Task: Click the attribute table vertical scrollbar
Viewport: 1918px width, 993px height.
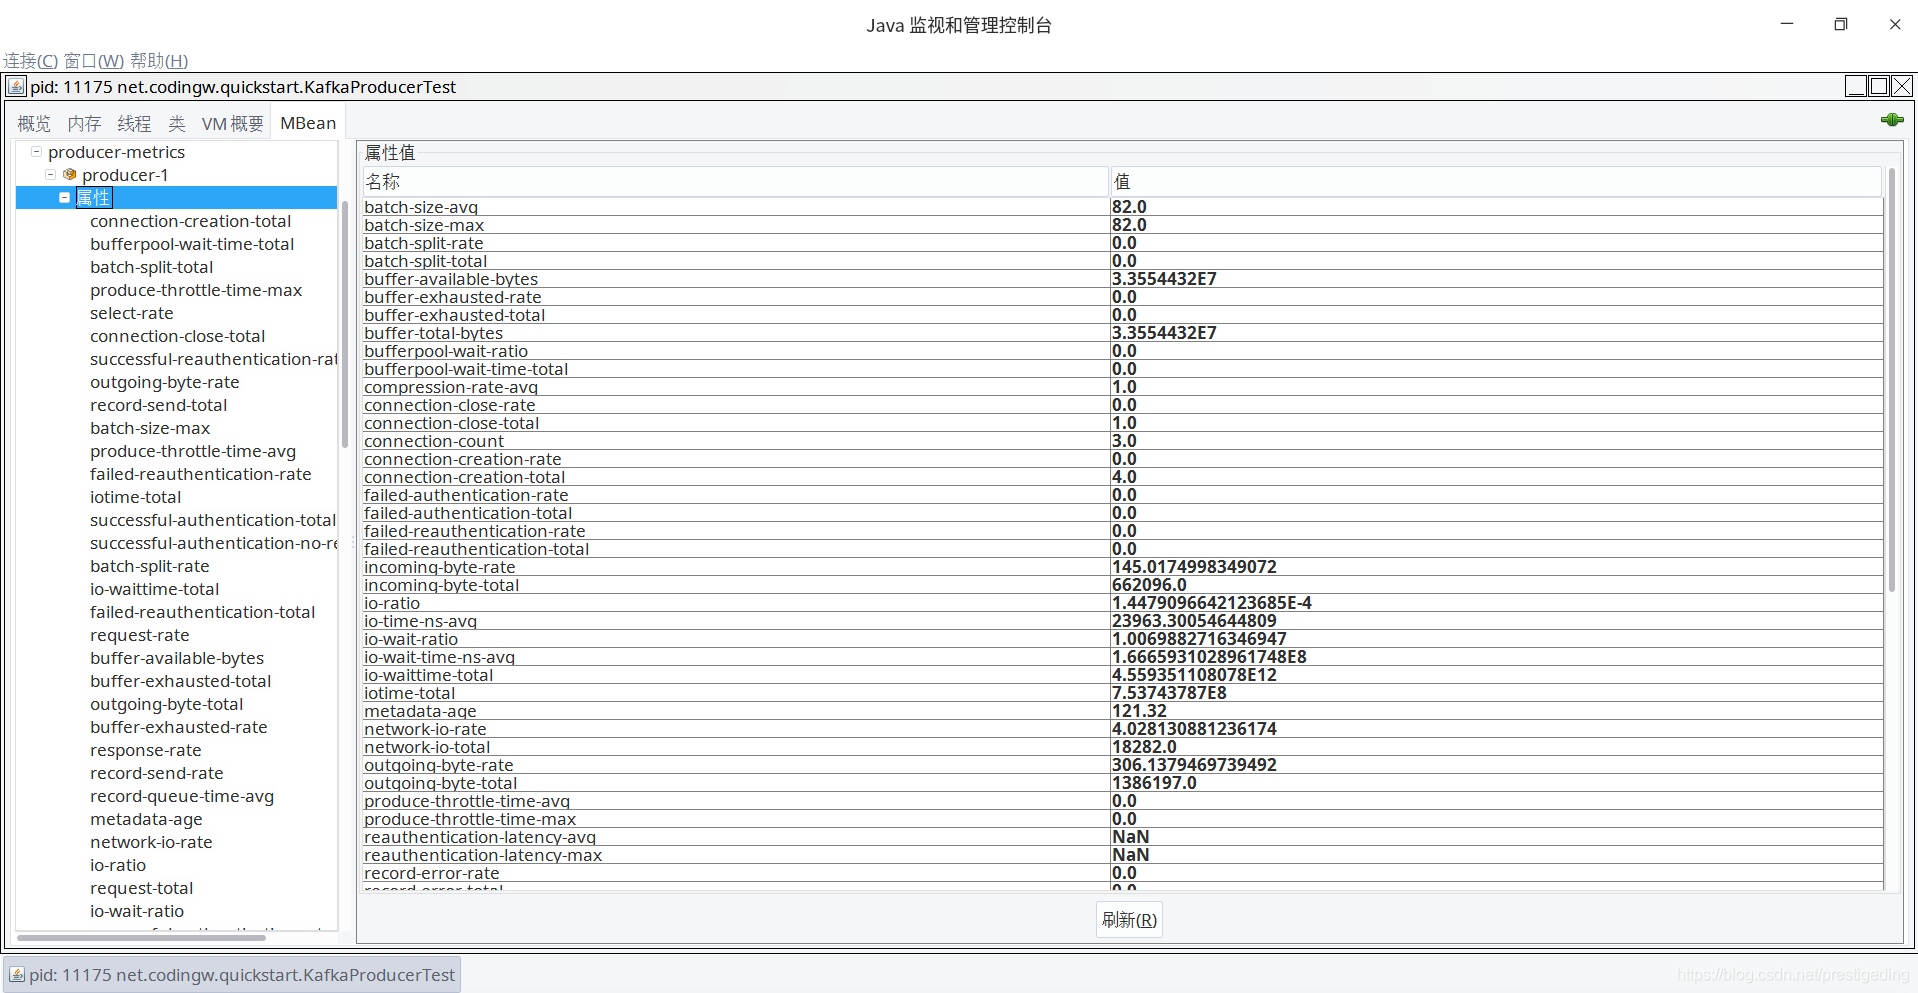Action: tap(1891, 380)
